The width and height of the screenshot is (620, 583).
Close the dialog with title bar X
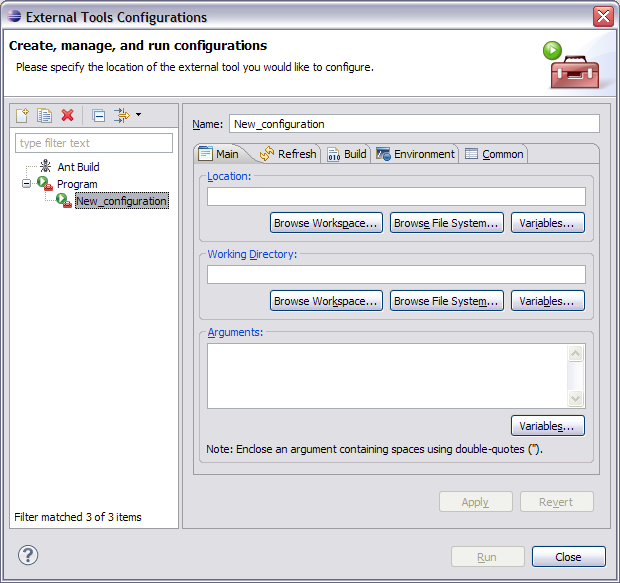(x=603, y=17)
